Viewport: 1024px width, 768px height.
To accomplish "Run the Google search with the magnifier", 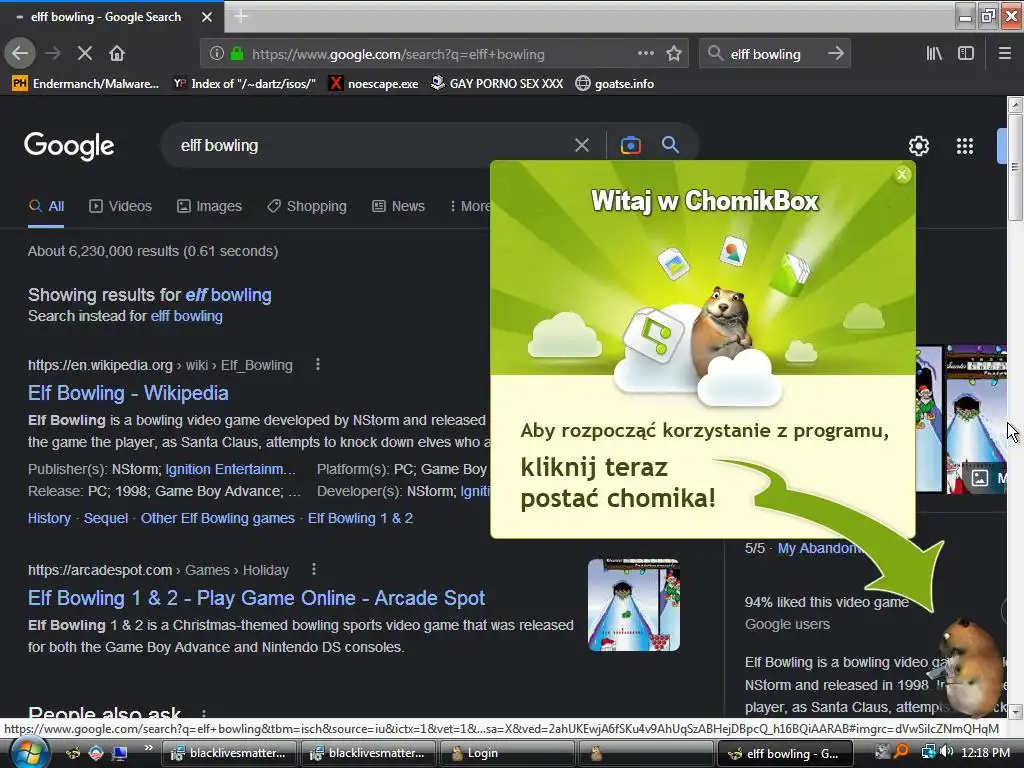I will coord(670,145).
